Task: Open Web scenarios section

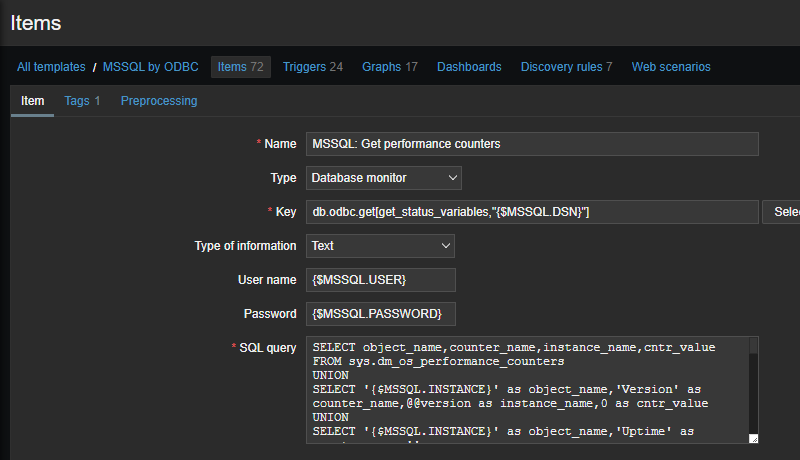Action: (x=671, y=67)
